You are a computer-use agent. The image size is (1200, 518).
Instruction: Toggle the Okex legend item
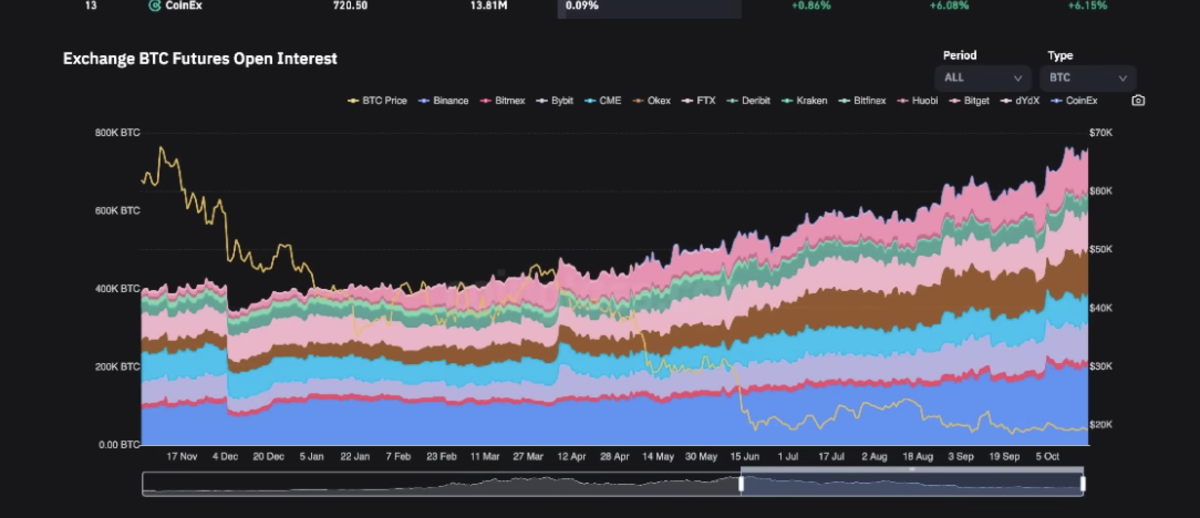pos(652,101)
